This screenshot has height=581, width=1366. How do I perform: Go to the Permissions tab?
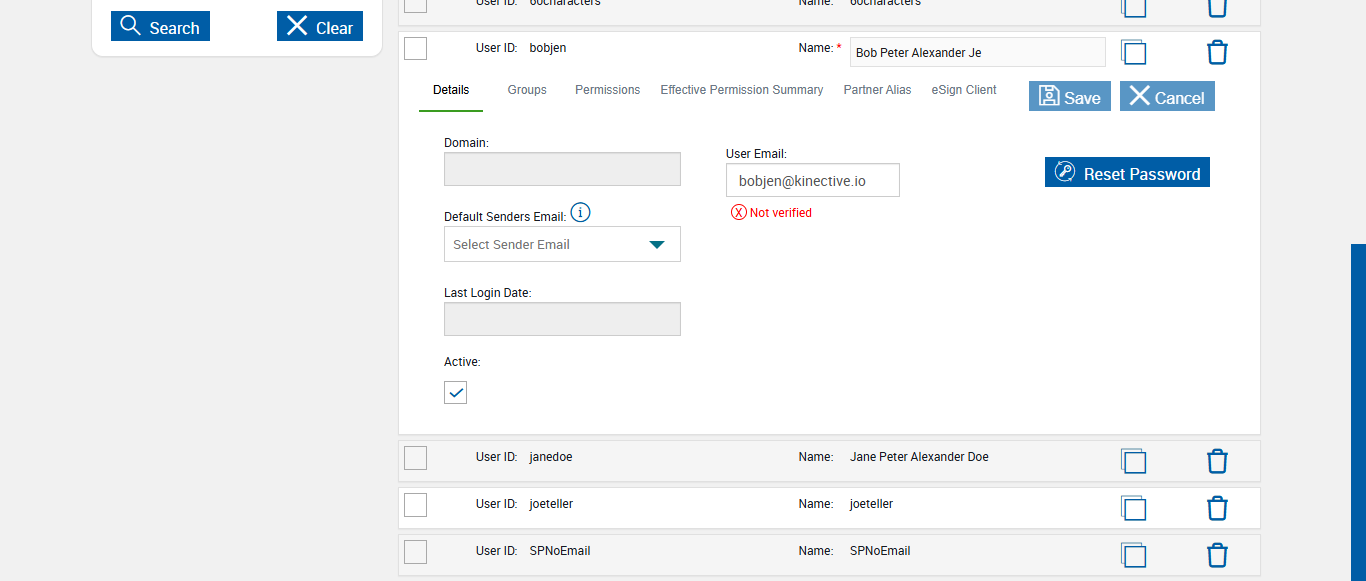pos(607,90)
